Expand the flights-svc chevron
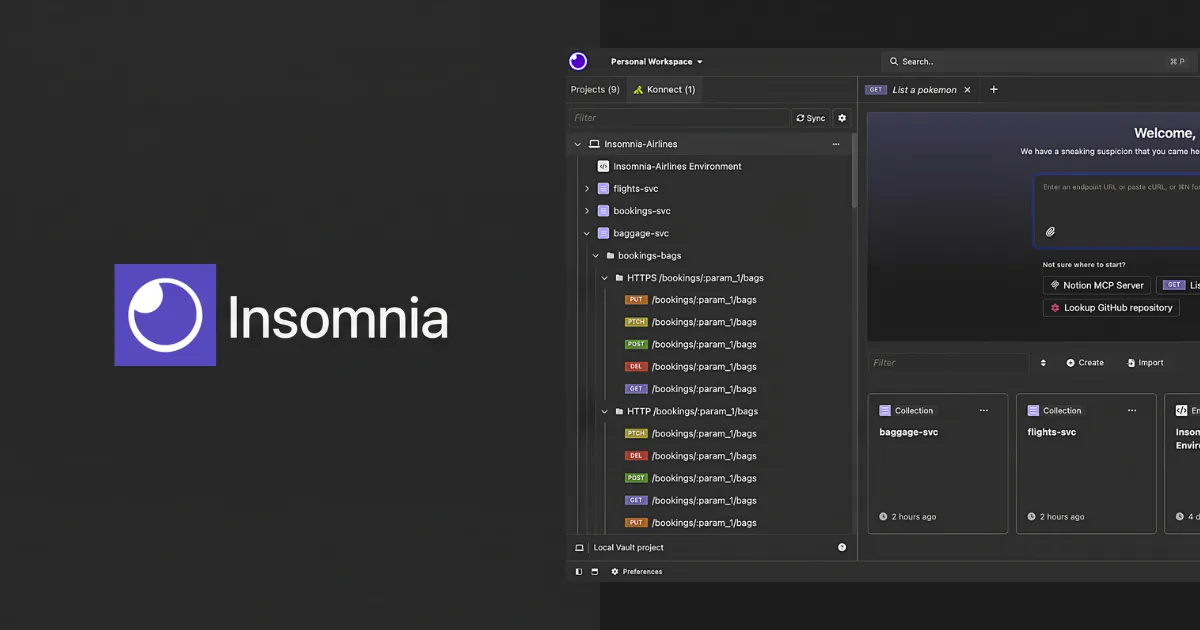Image resolution: width=1200 pixels, height=630 pixels. point(587,189)
